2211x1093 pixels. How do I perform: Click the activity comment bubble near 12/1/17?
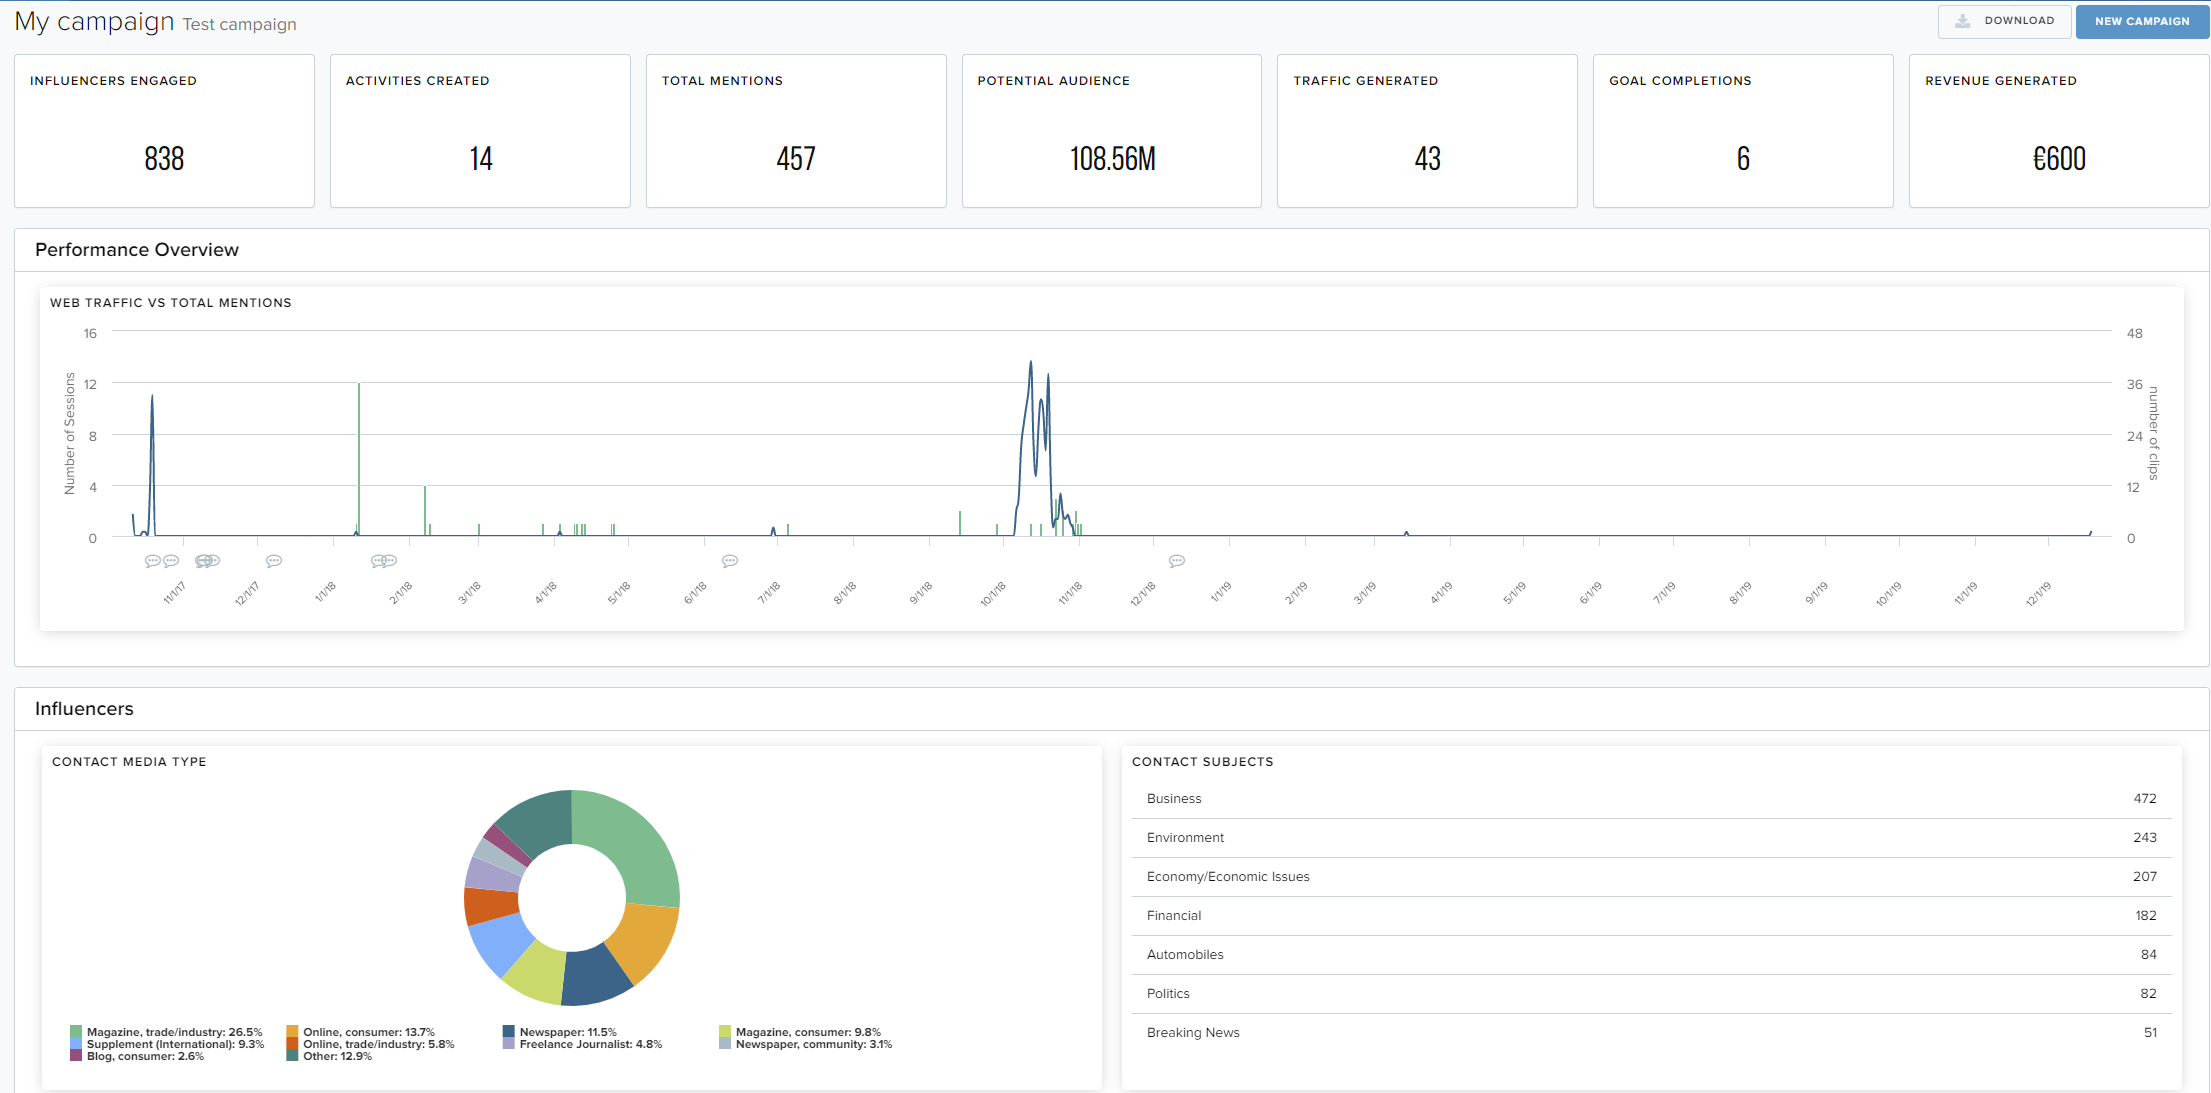(274, 561)
